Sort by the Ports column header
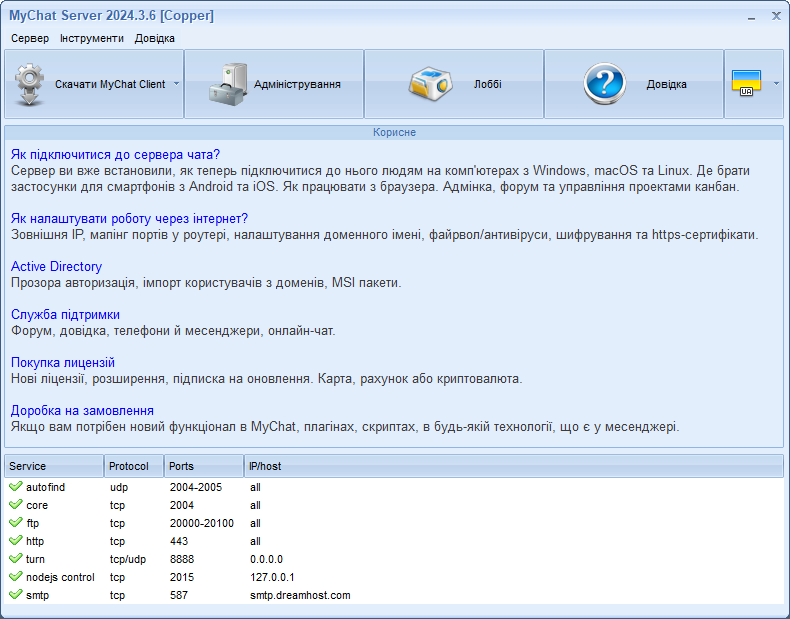Image resolution: width=790 pixels, height=619 pixels. click(204, 466)
